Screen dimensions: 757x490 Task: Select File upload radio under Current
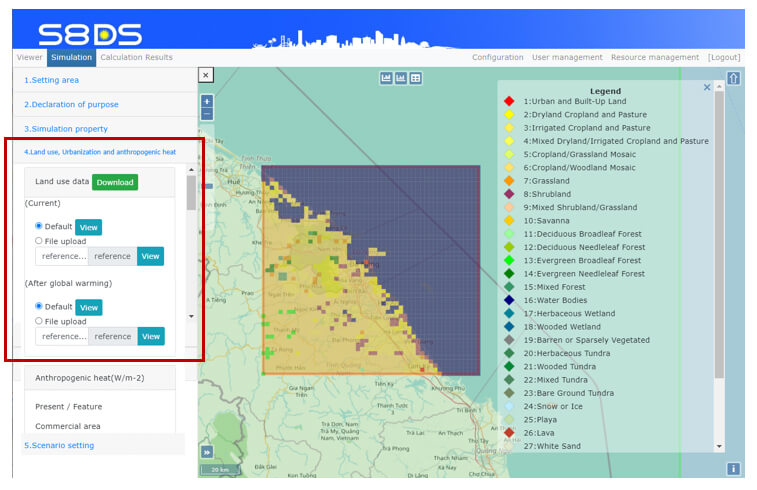click(39, 240)
